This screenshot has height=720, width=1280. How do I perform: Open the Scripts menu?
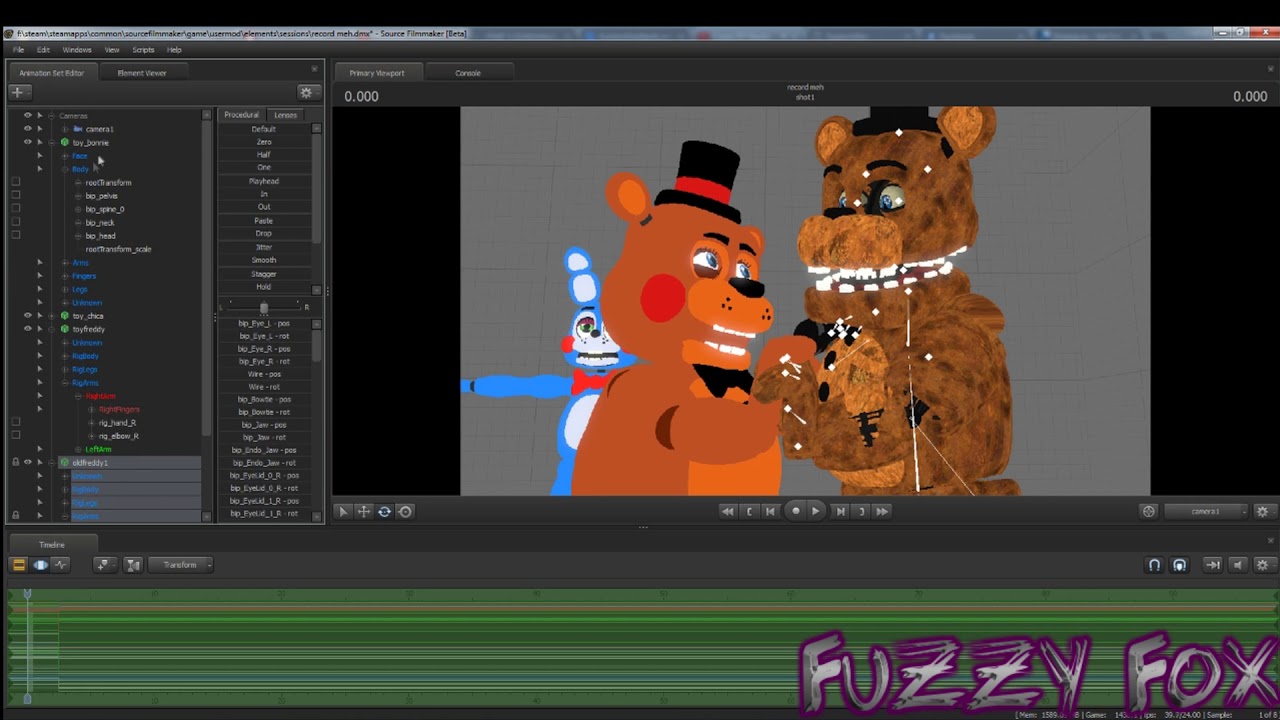(x=143, y=49)
